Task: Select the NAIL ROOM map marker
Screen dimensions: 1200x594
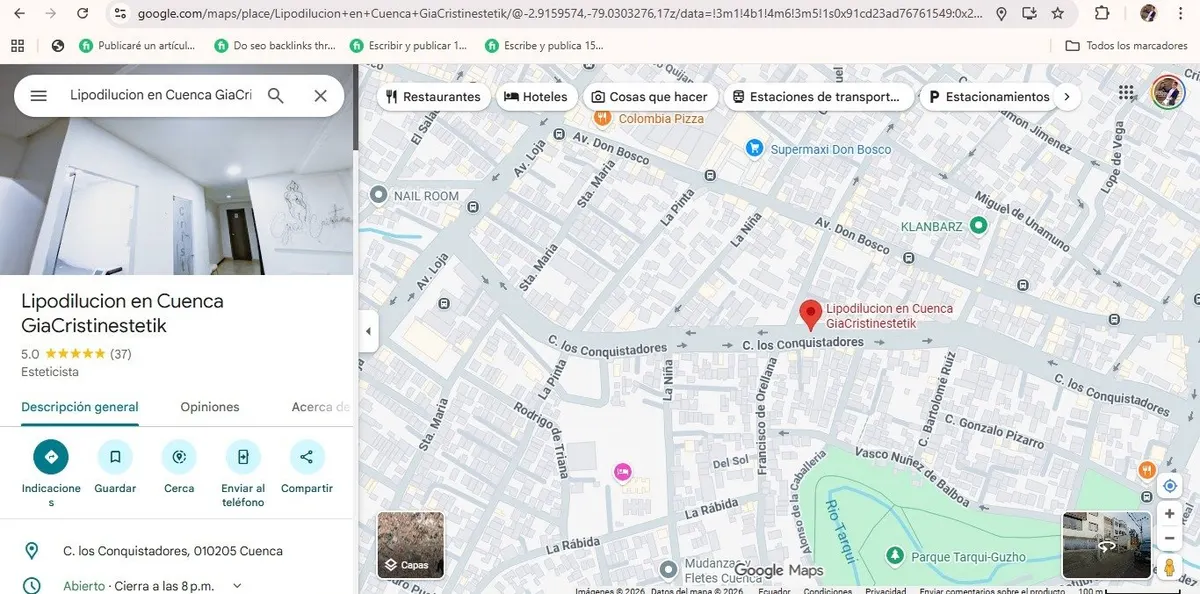Action: (379, 195)
